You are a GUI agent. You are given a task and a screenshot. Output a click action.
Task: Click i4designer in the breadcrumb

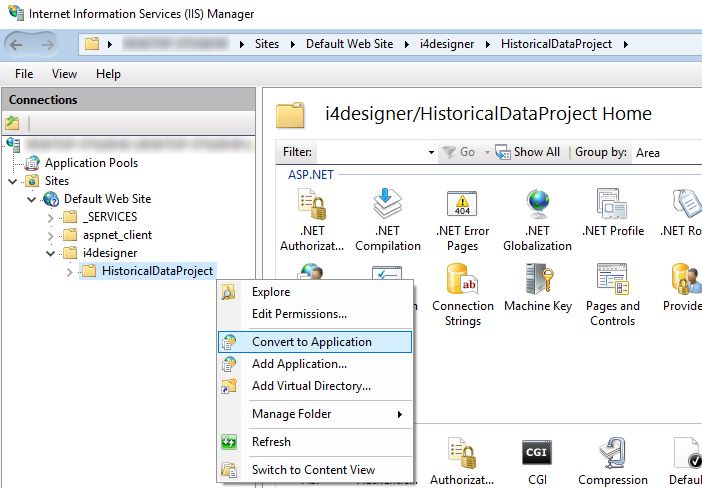point(447,44)
